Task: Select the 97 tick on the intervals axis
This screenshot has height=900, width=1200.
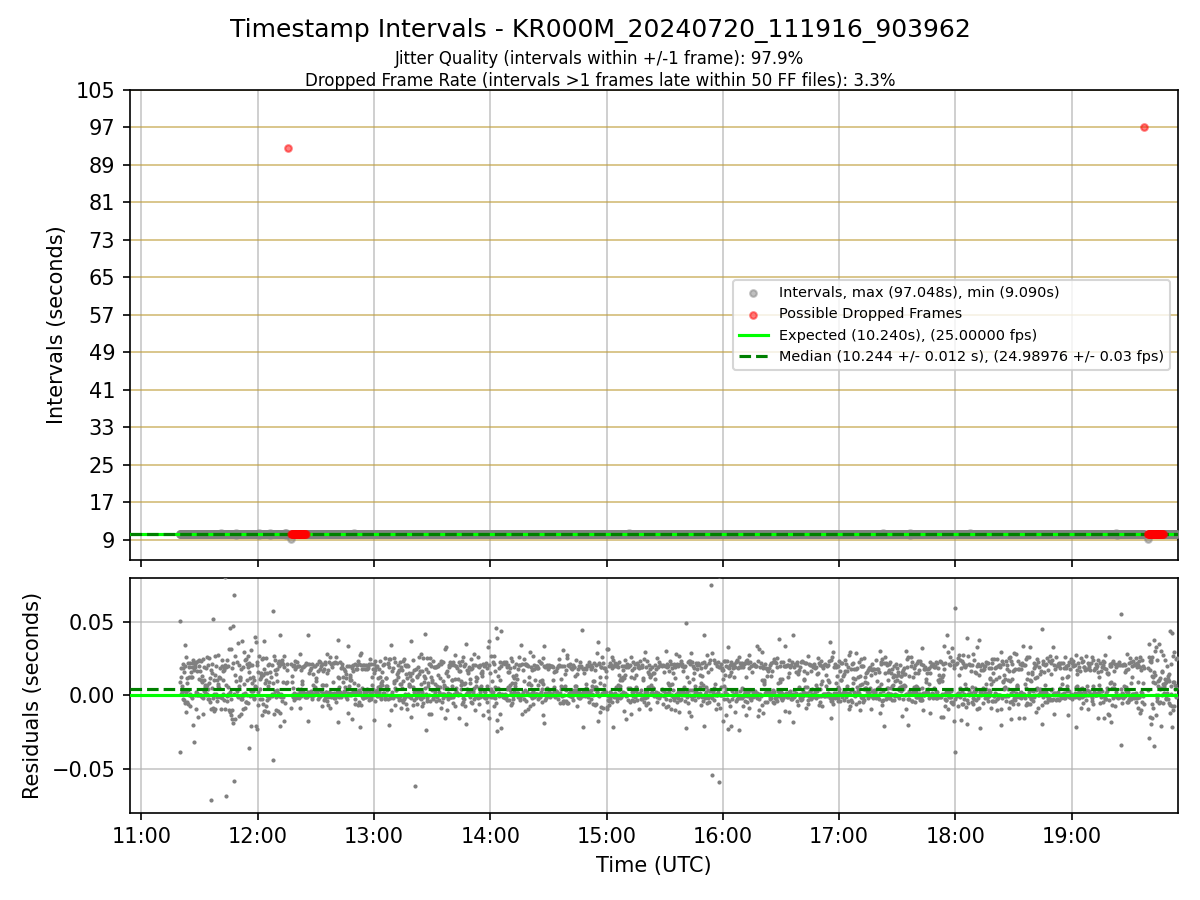Action: click(x=102, y=127)
